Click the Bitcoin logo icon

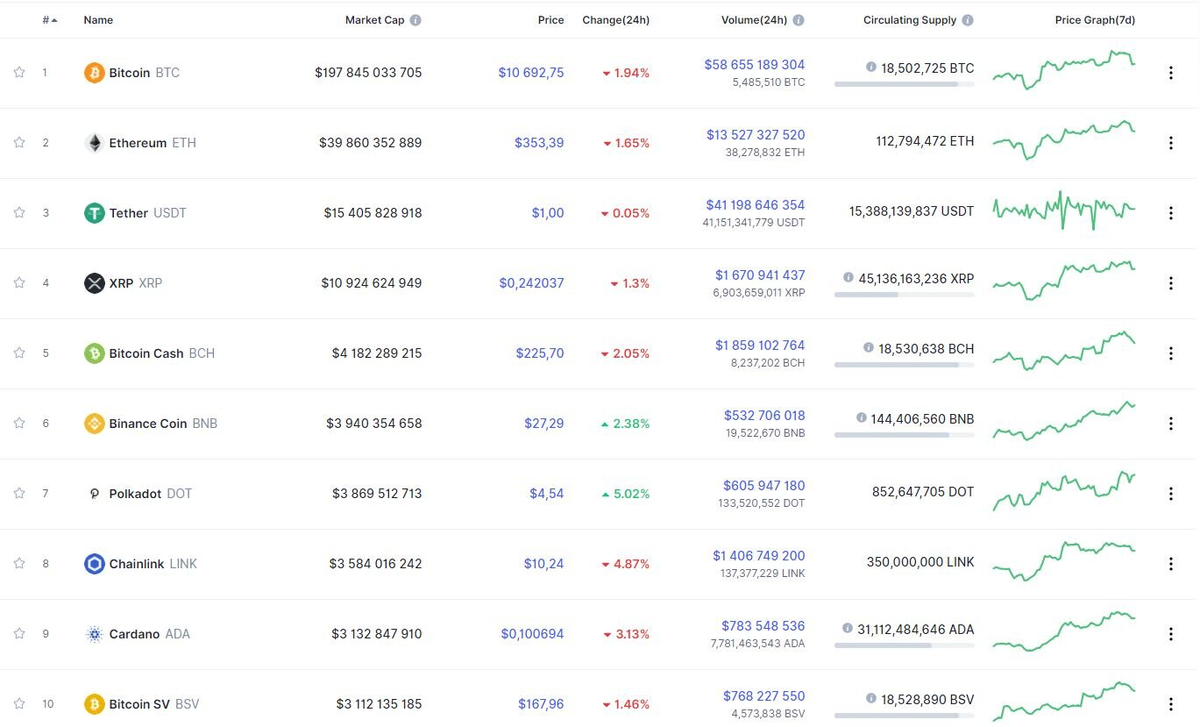[x=94, y=73]
